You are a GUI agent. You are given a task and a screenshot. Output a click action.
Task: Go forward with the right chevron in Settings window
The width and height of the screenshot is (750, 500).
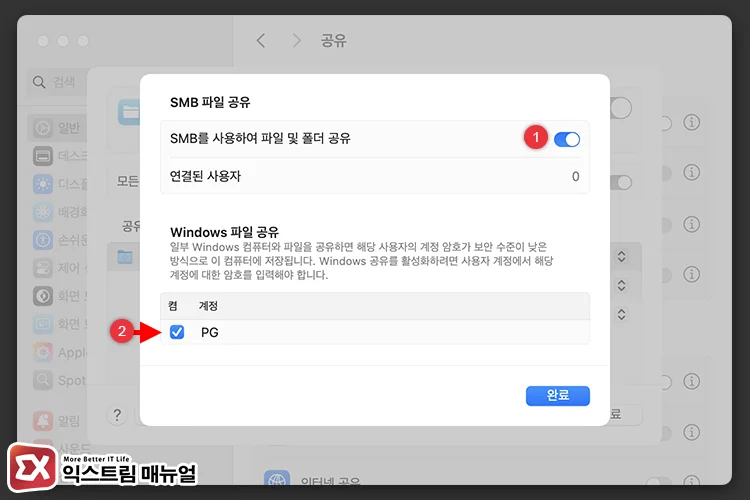tap(297, 40)
